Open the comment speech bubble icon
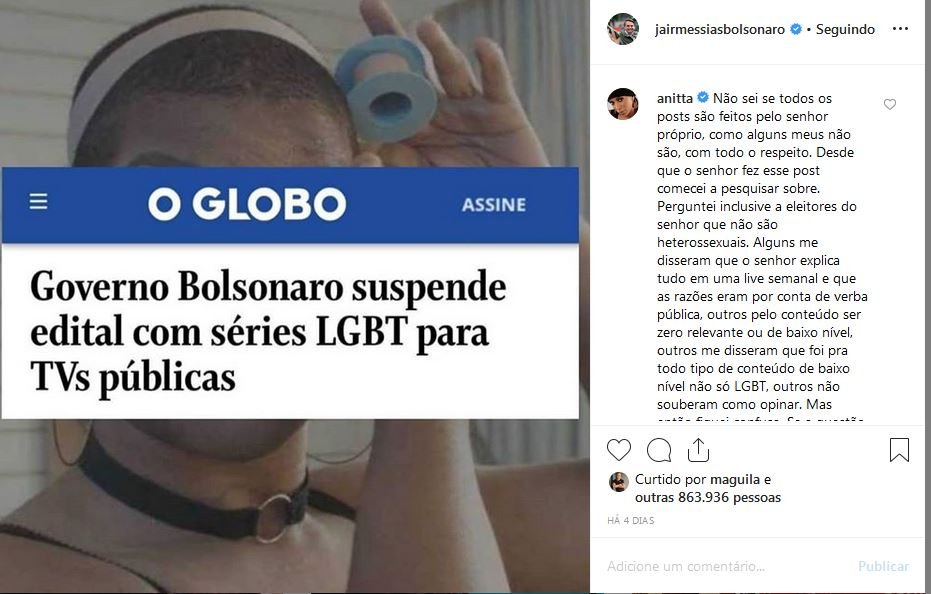The height and width of the screenshot is (594, 931). click(659, 450)
